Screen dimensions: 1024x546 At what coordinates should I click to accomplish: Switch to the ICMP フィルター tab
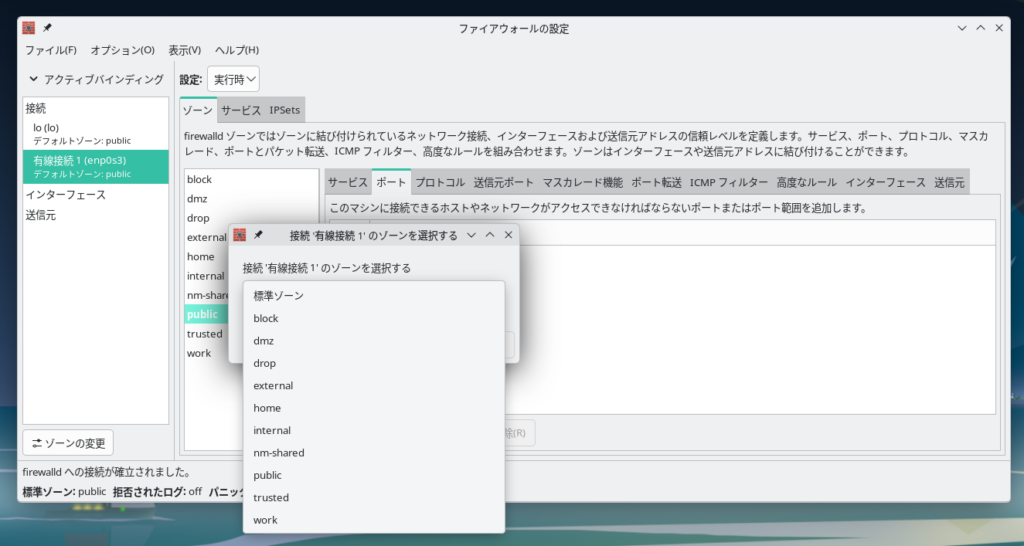coord(728,183)
